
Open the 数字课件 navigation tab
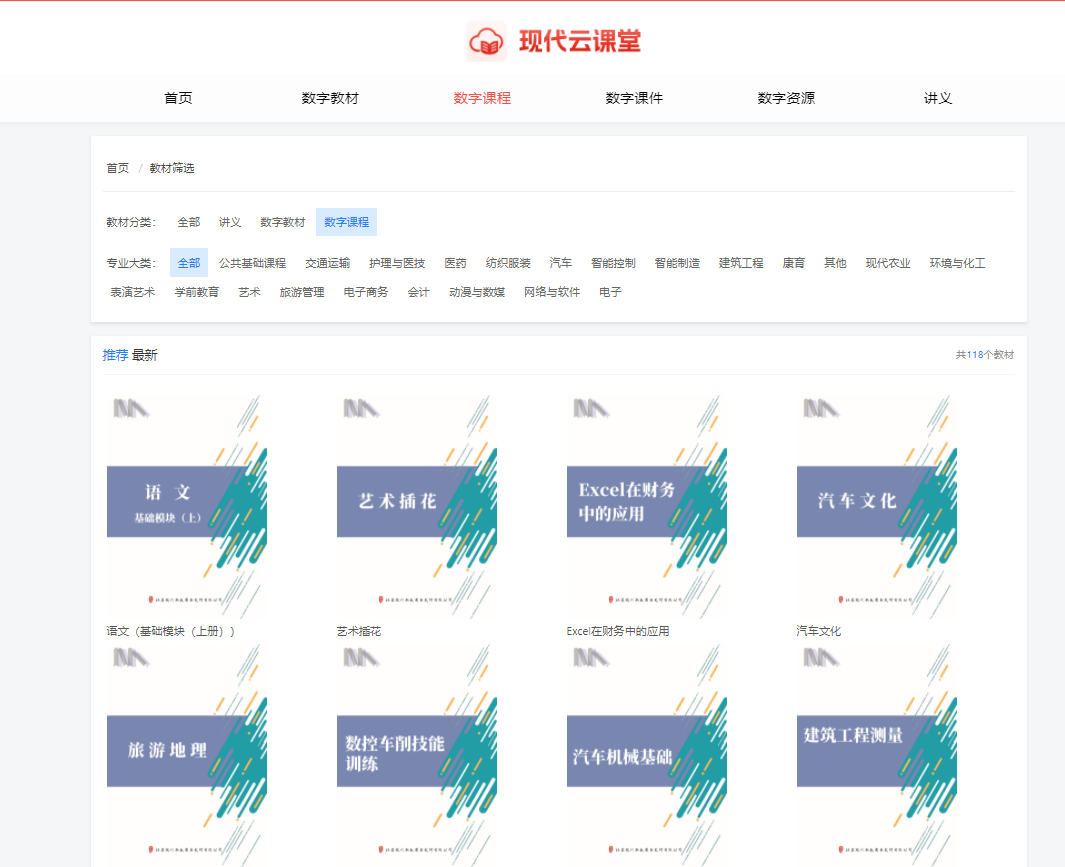pyautogui.click(x=634, y=98)
